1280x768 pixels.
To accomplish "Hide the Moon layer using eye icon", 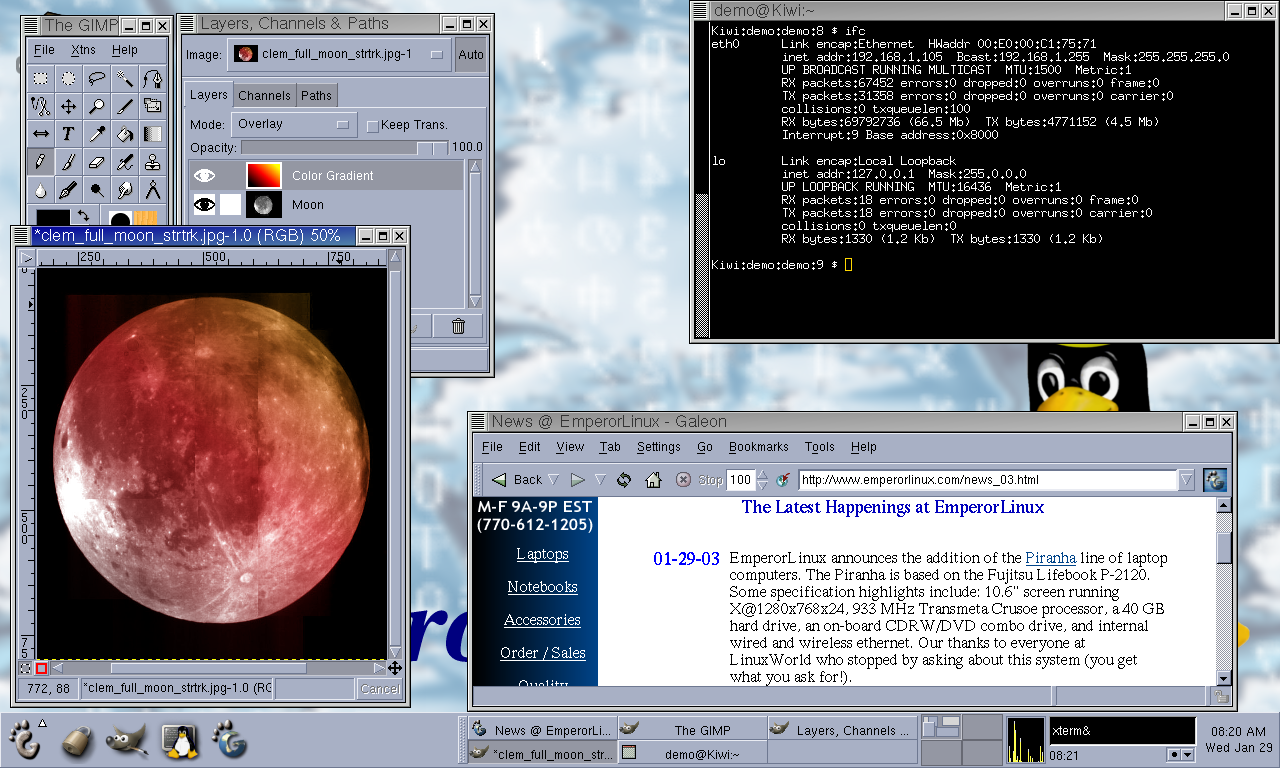I will point(205,204).
